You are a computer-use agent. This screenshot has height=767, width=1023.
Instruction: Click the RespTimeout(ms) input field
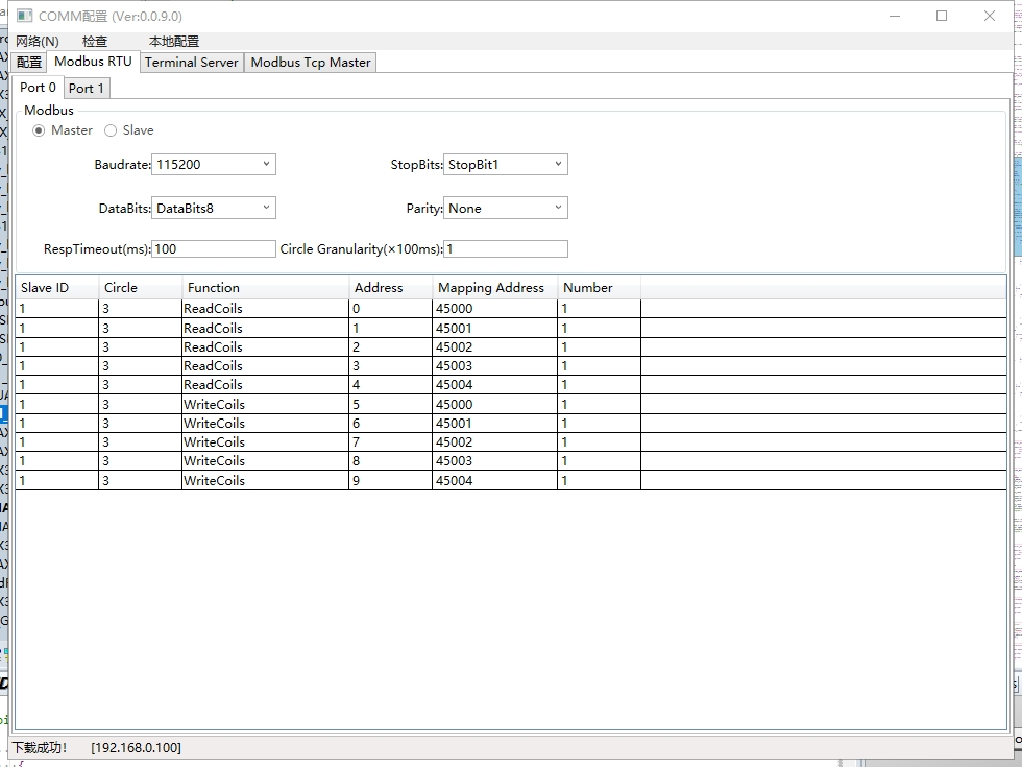pos(213,249)
